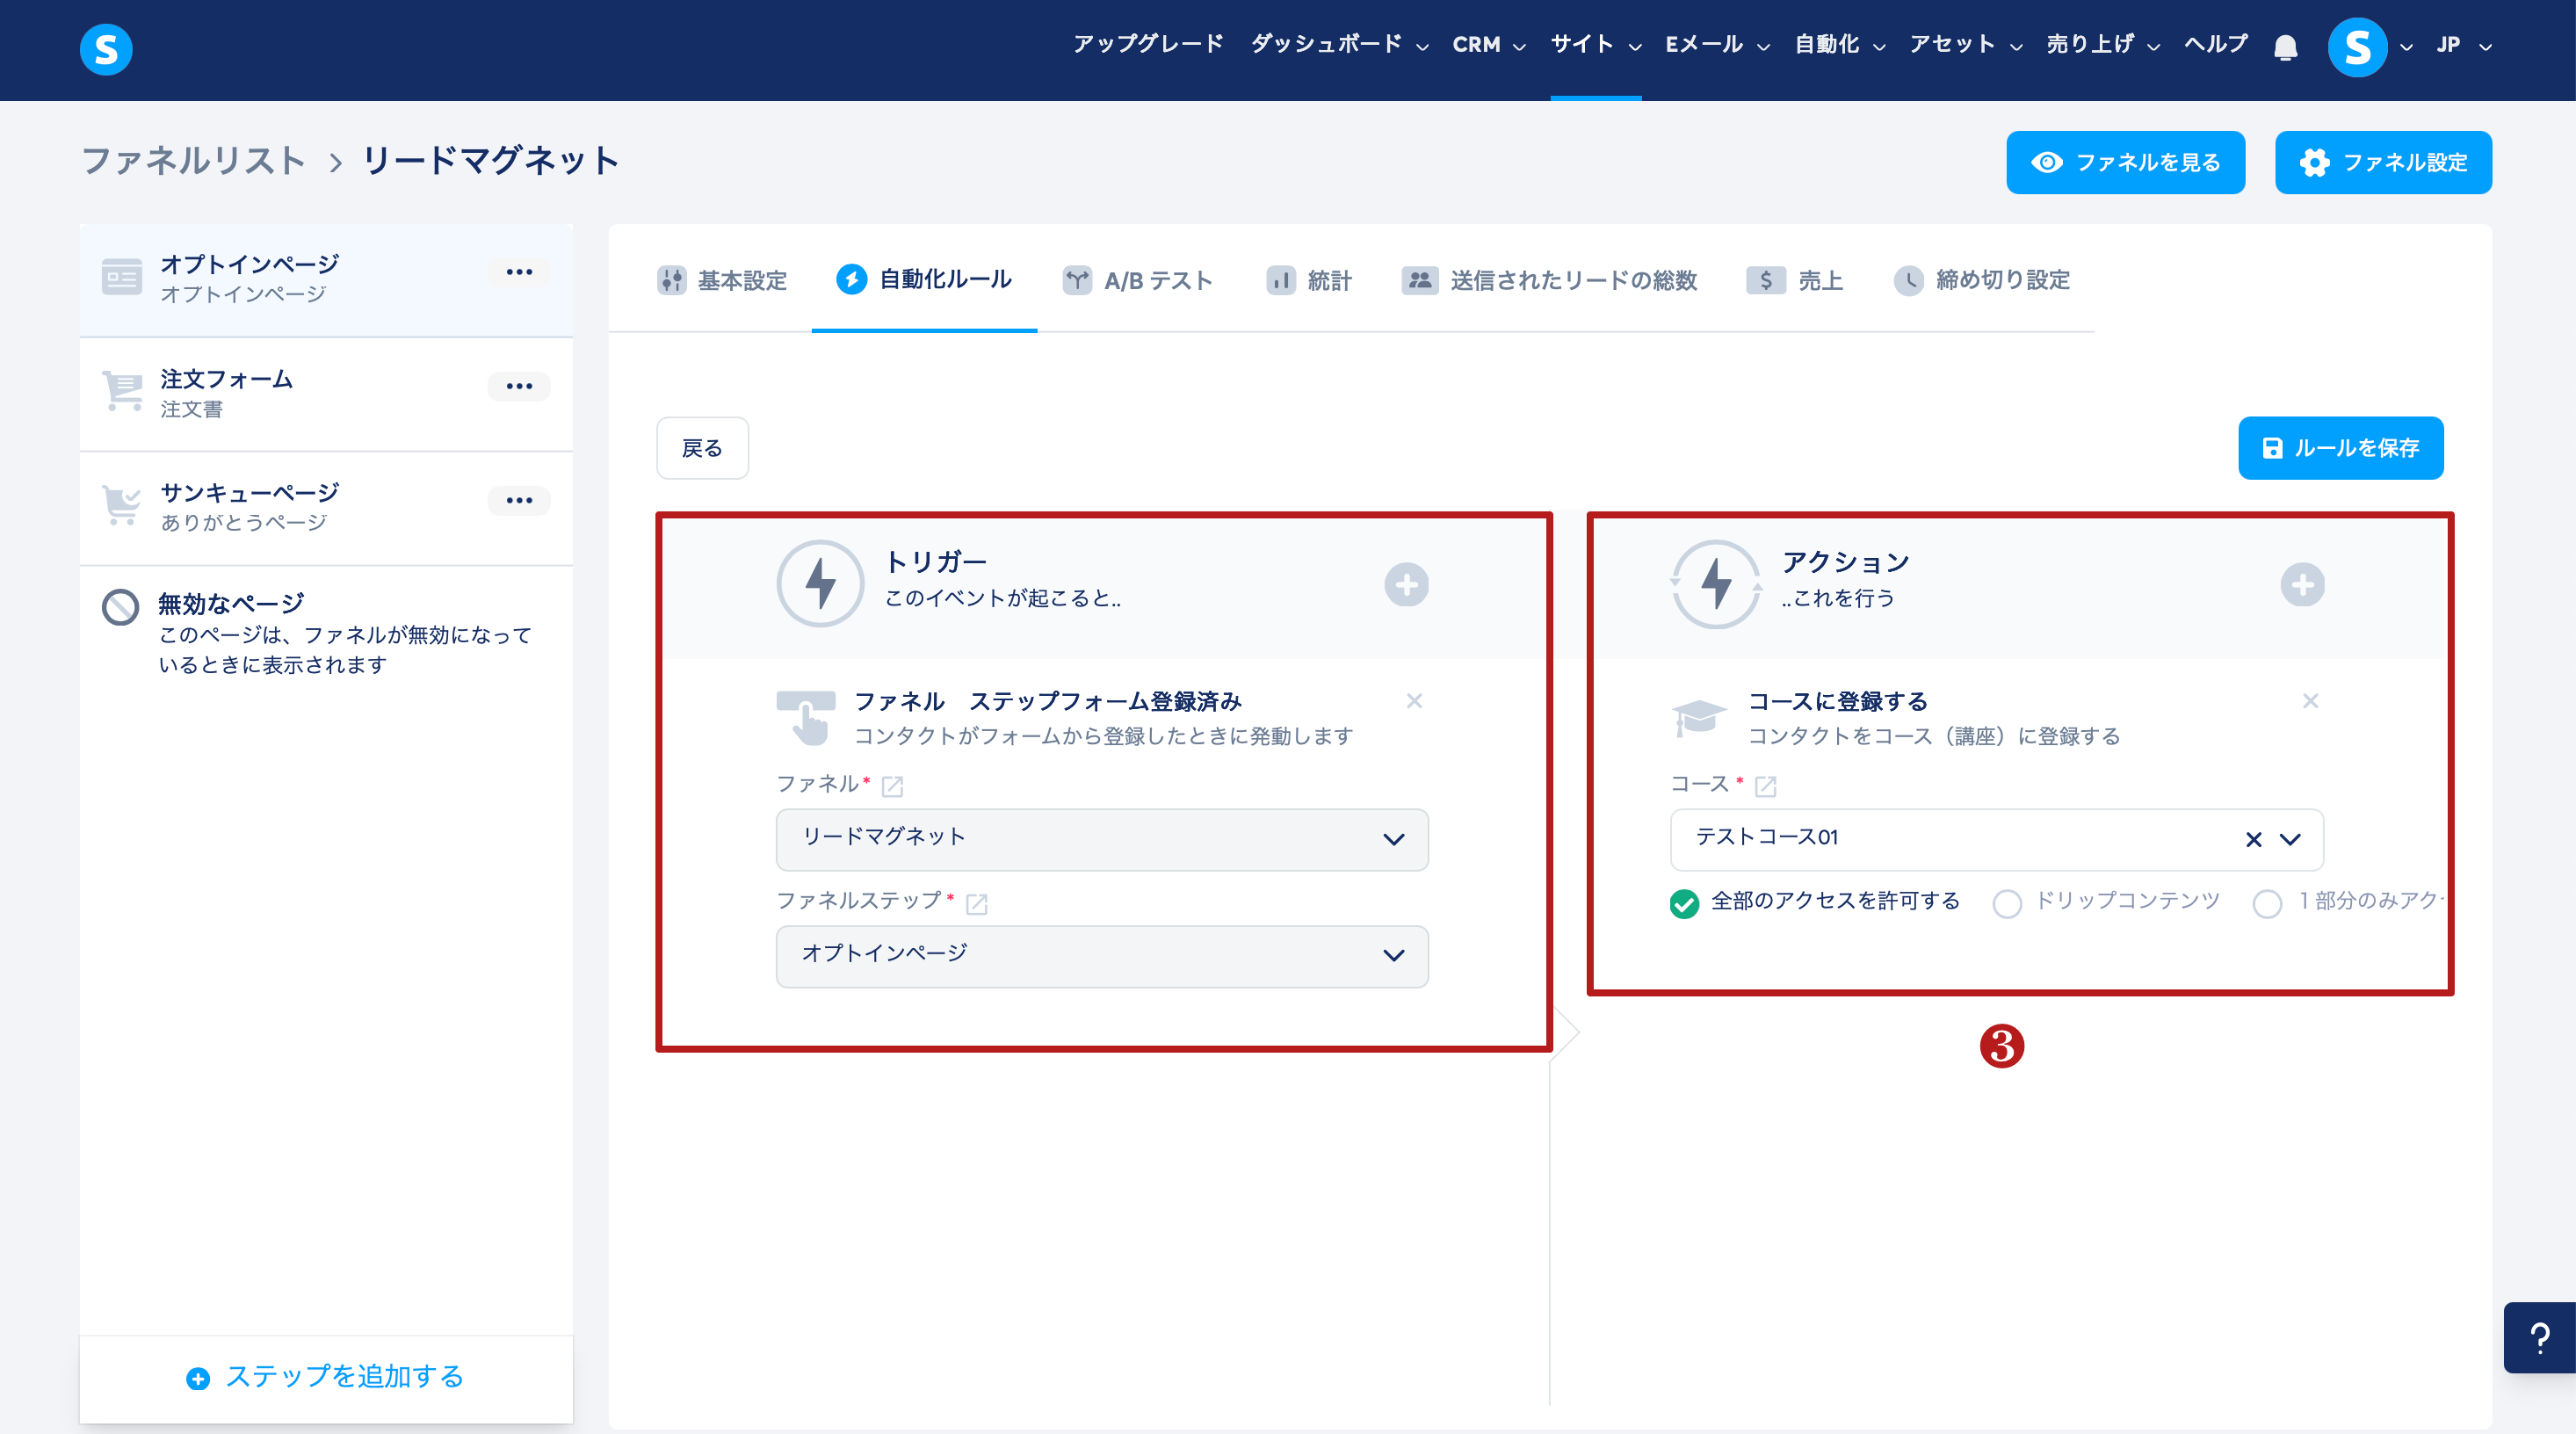Switch to the A/B テスト tab

click(x=1139, y=281)
